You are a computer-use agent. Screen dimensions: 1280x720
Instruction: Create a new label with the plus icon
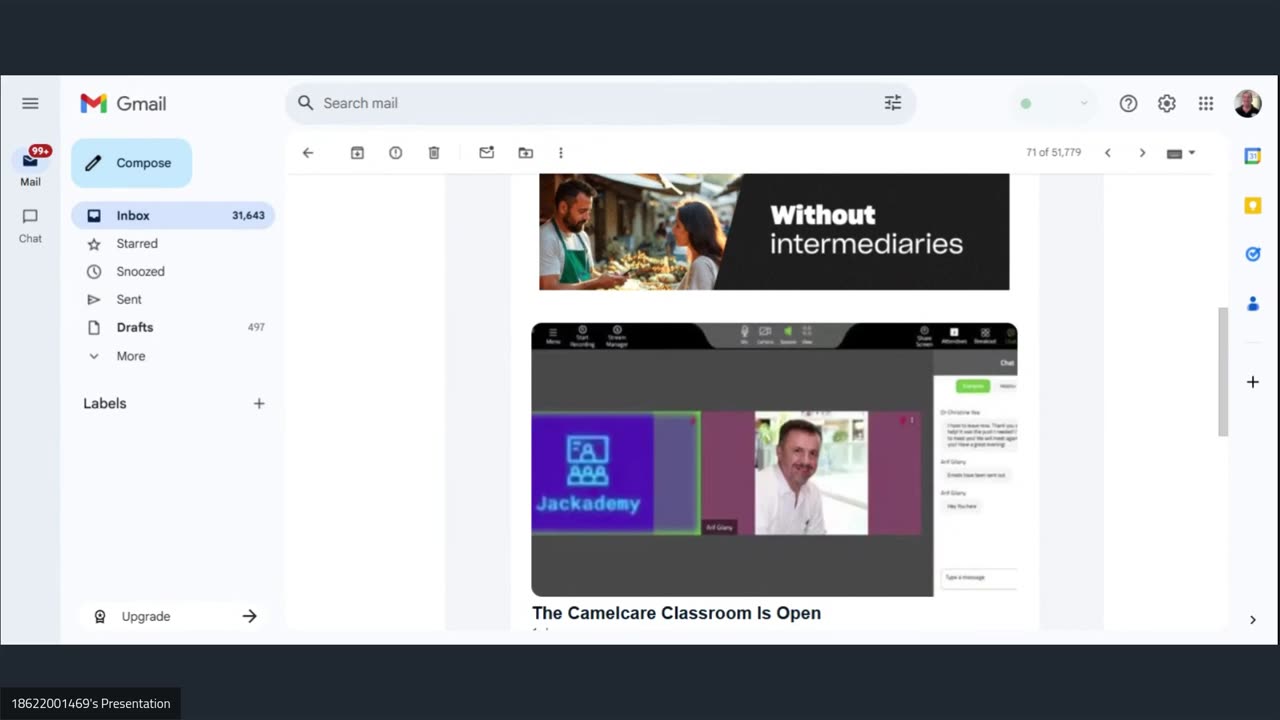click(x=259, y=403)
